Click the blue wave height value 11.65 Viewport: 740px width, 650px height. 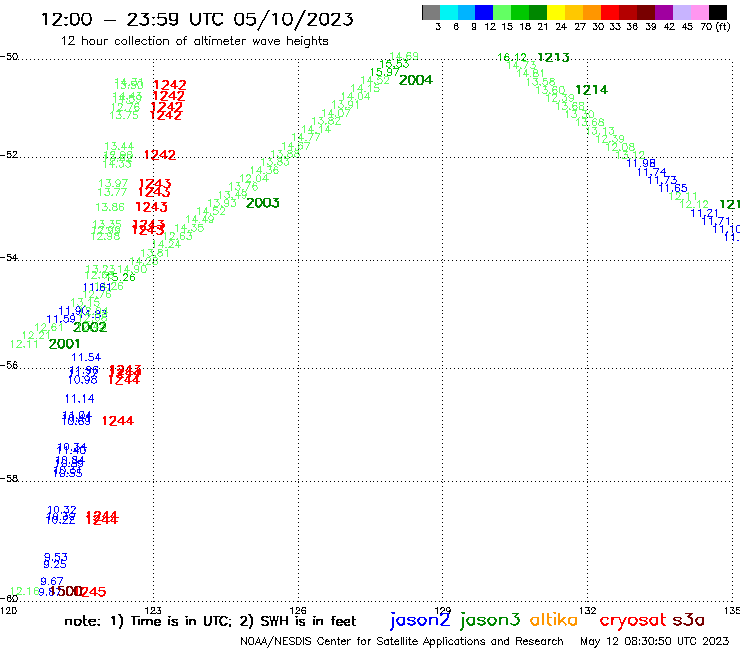(x=673, y=188)
